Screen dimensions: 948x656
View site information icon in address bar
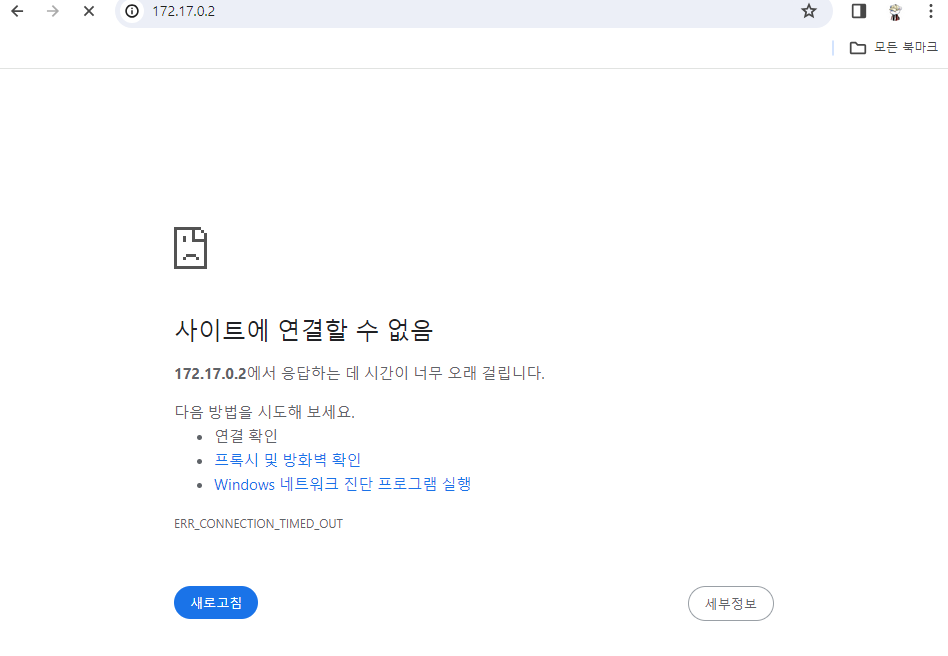[131, 11]
